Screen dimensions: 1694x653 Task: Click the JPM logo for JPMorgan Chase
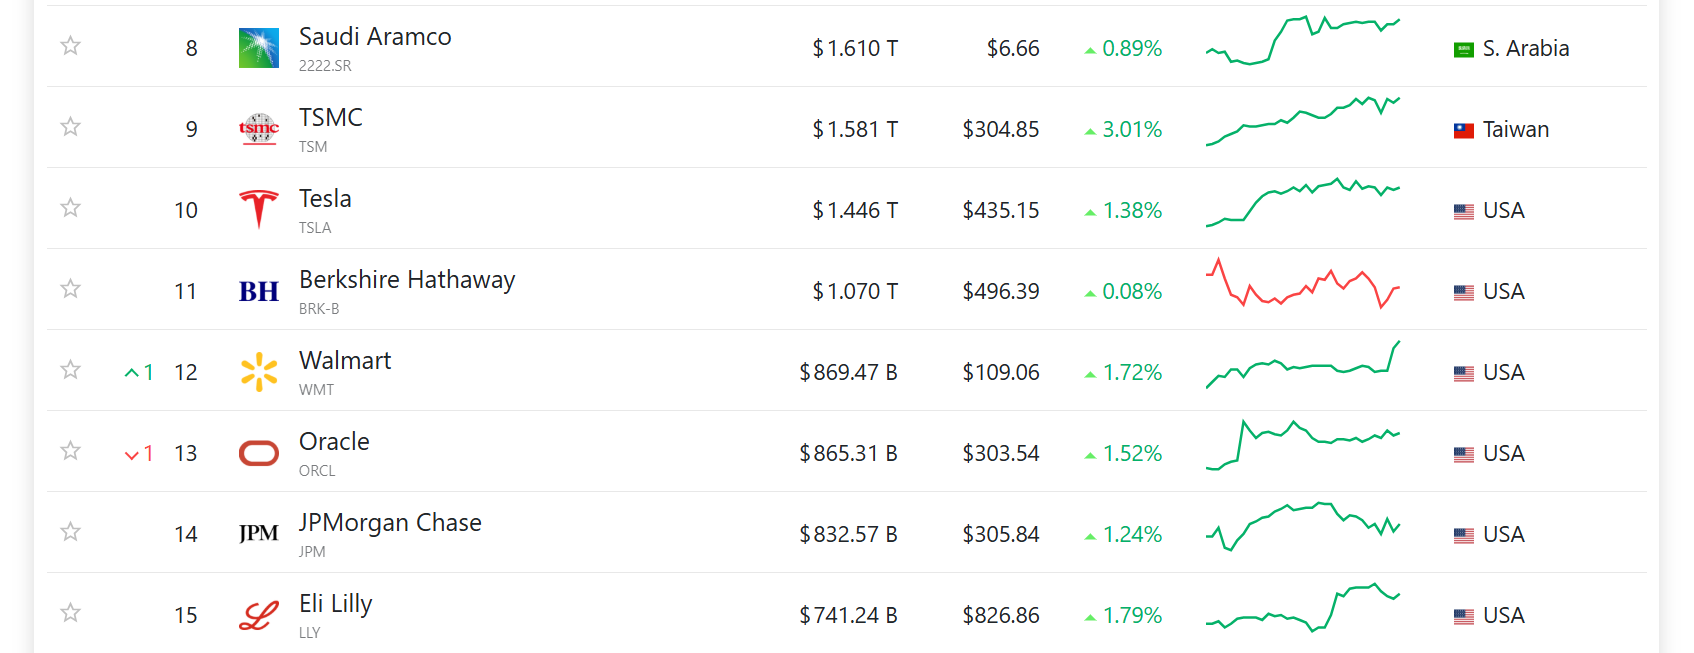259,534
